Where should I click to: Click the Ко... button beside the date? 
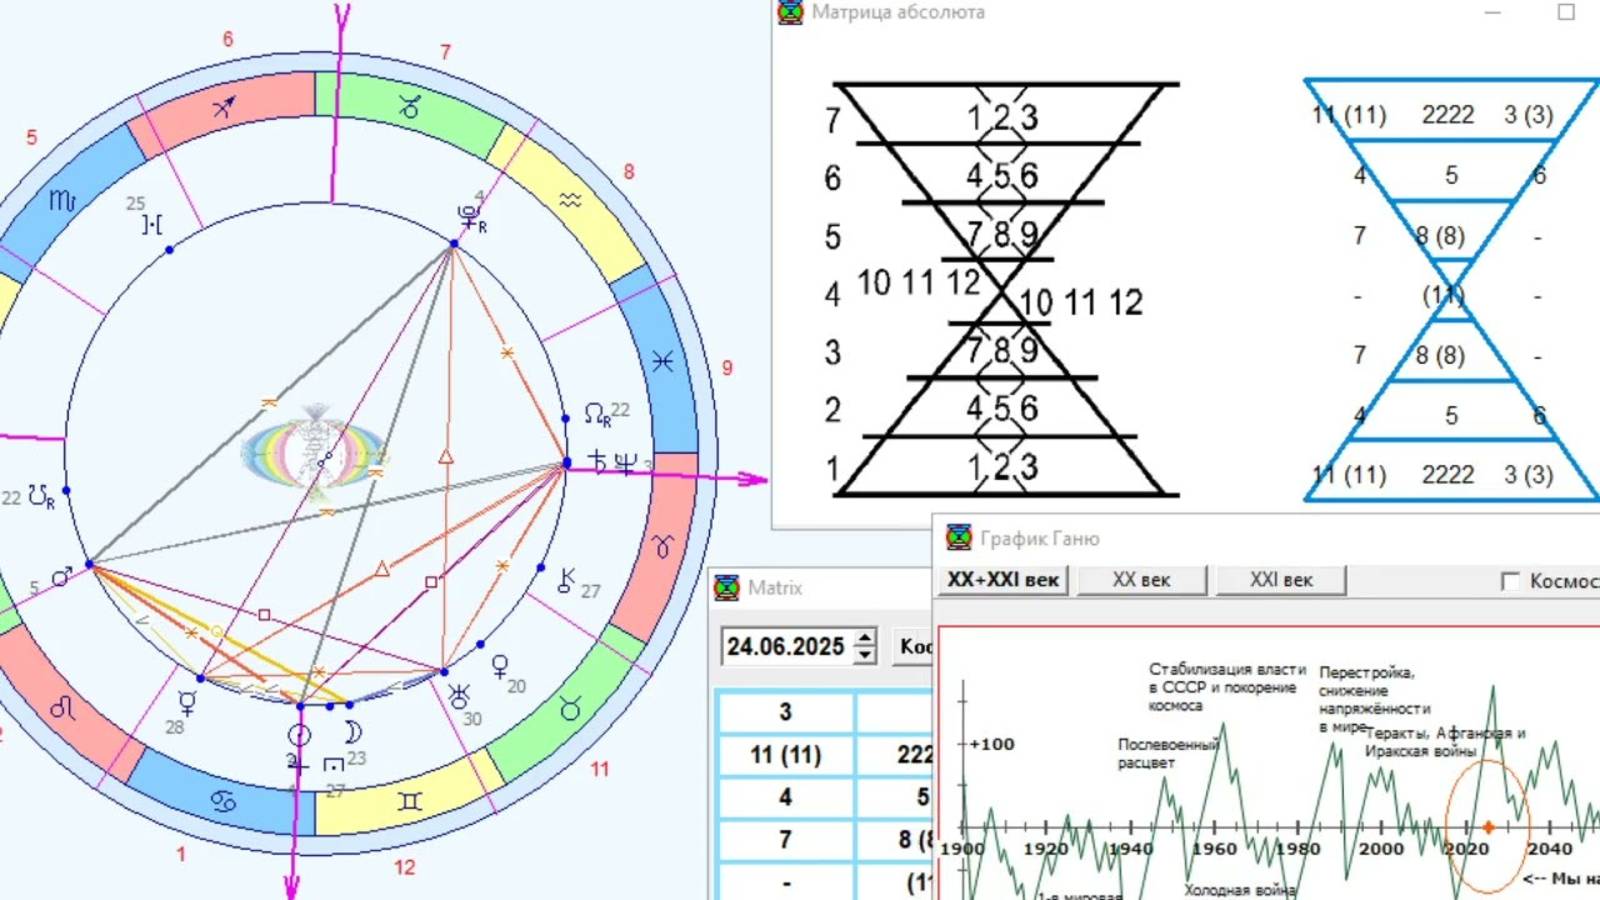[912, 646]
